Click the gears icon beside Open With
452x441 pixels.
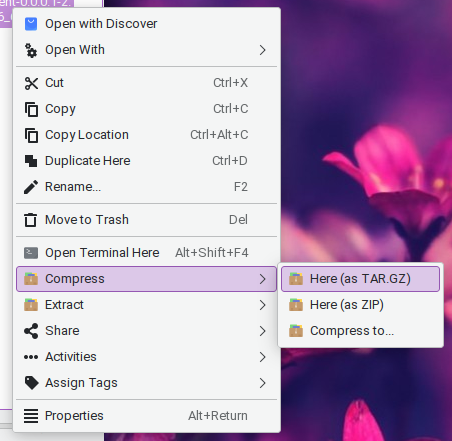coord(31,50)
